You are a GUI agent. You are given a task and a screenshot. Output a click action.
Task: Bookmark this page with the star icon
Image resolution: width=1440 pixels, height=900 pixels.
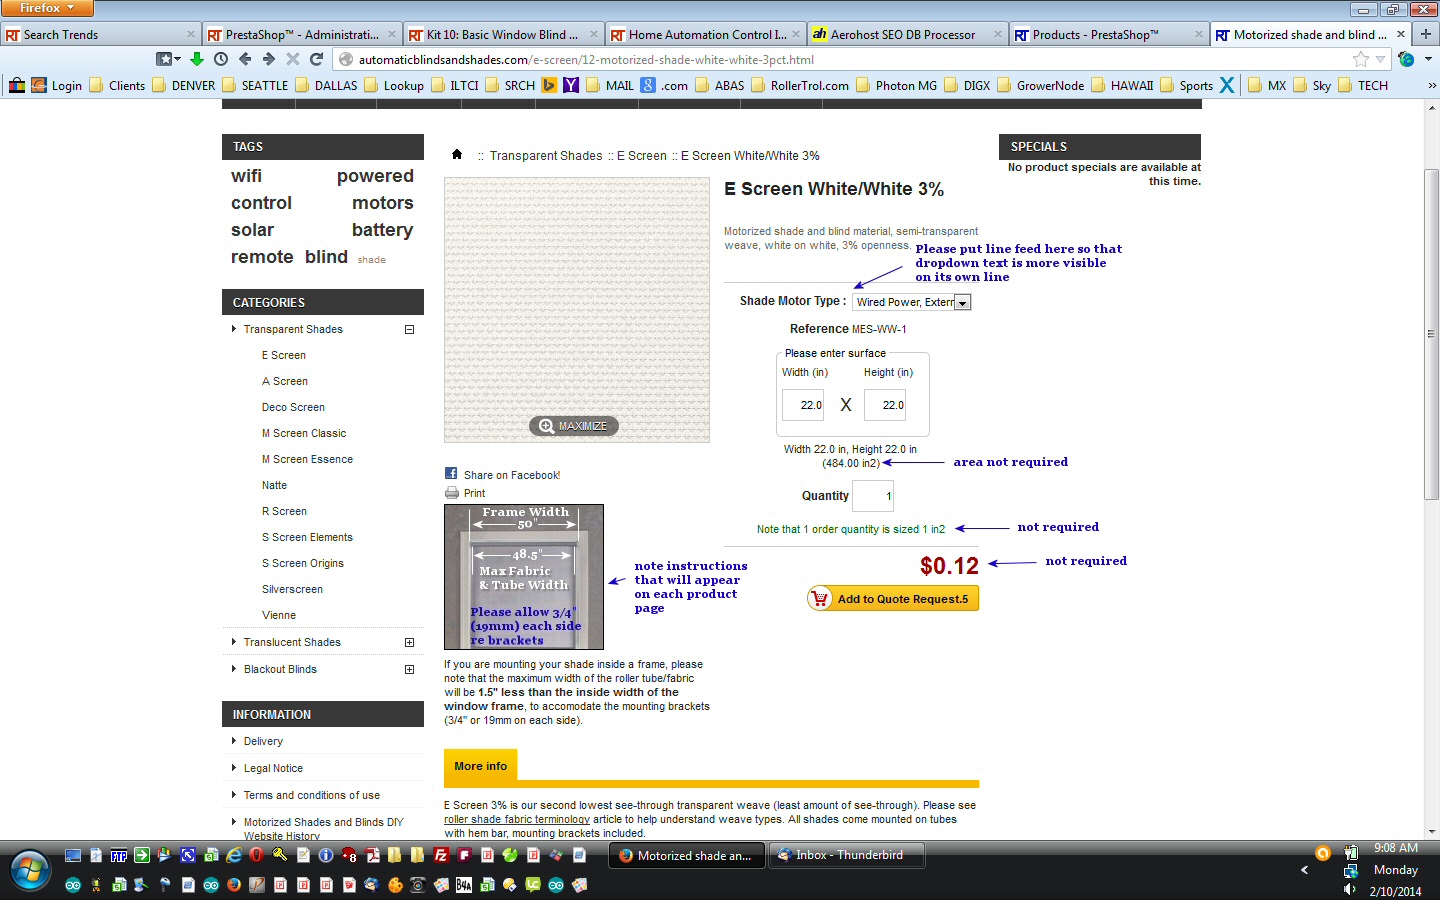pos(1360,59)
